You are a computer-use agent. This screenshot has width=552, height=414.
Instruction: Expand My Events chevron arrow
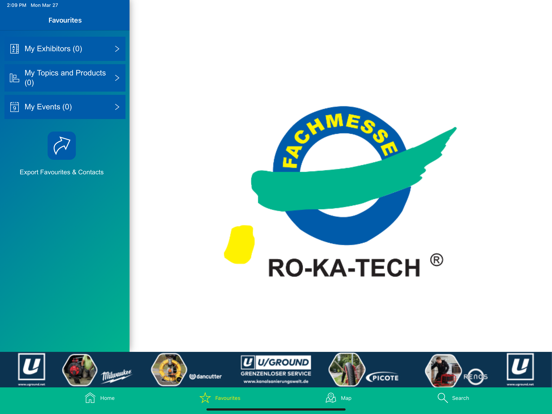(x=117, y=107)
